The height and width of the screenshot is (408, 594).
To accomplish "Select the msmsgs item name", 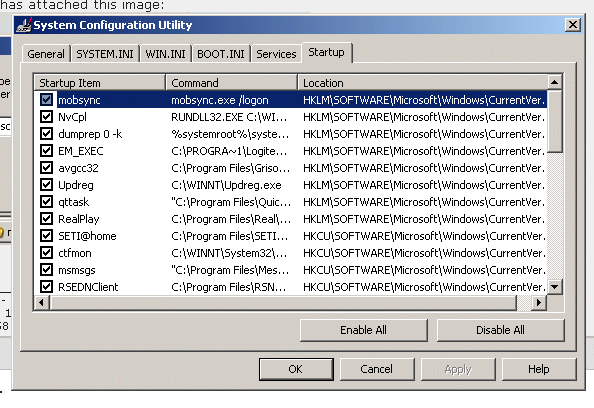I will coord(77,270).
